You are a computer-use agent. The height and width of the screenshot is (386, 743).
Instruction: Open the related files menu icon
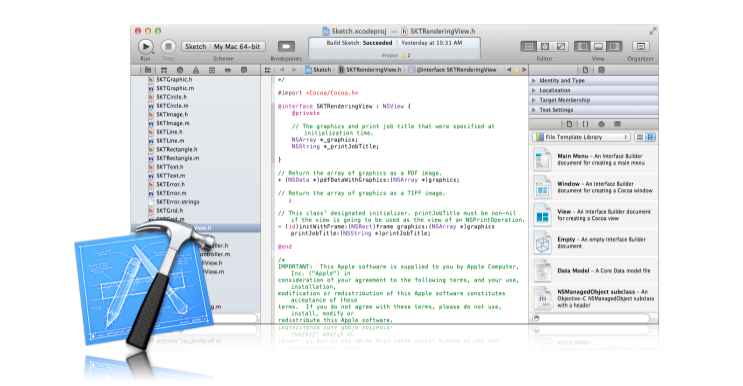[x=268, y=70]
